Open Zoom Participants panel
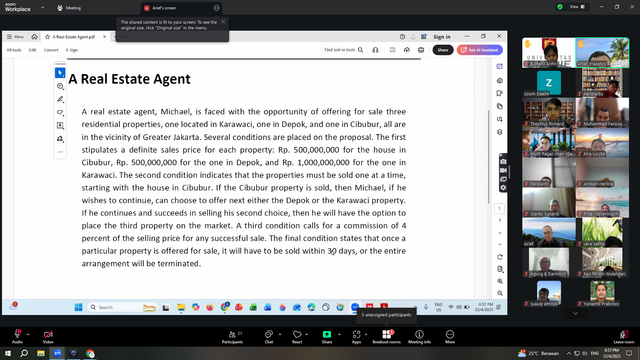This screenshot has width=640, height=360. (x=232, y=337)
